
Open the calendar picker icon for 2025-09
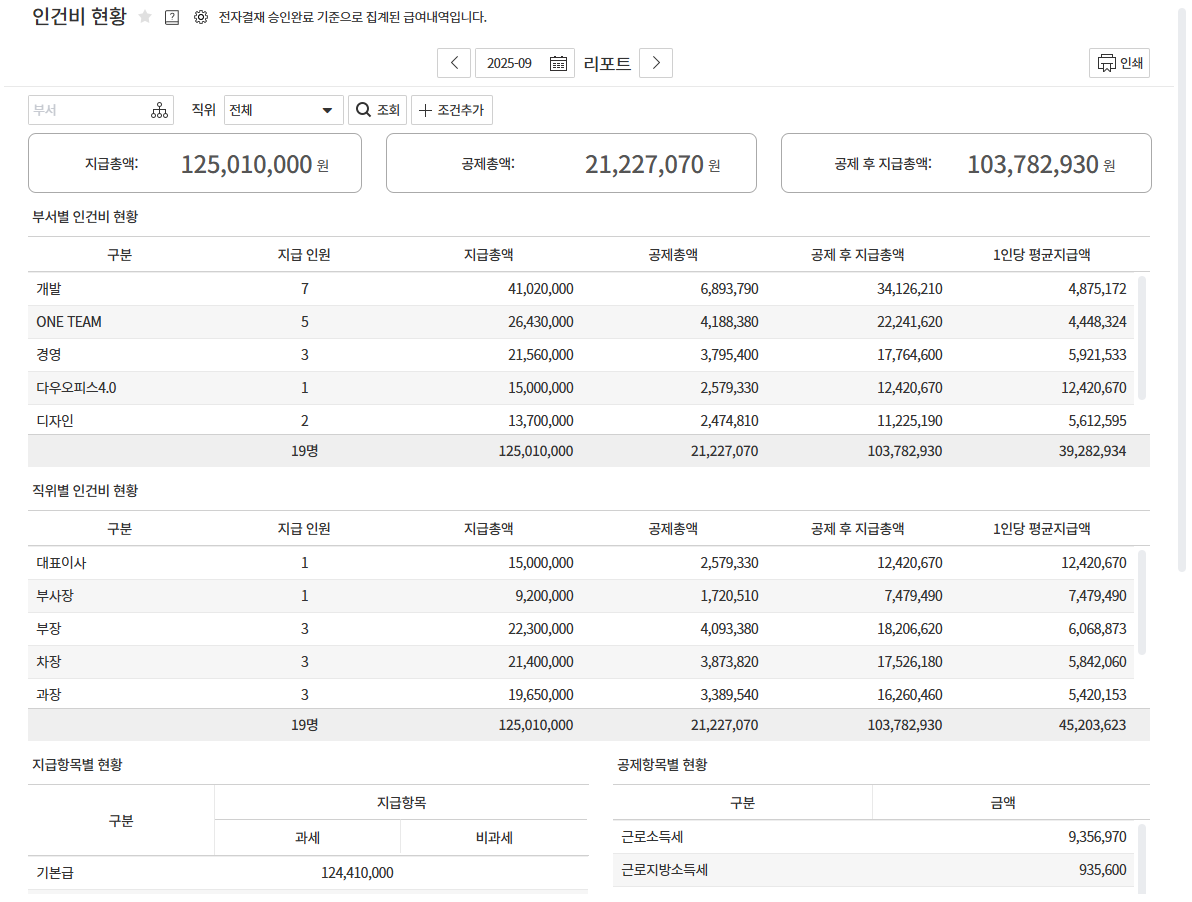point(558,63)
